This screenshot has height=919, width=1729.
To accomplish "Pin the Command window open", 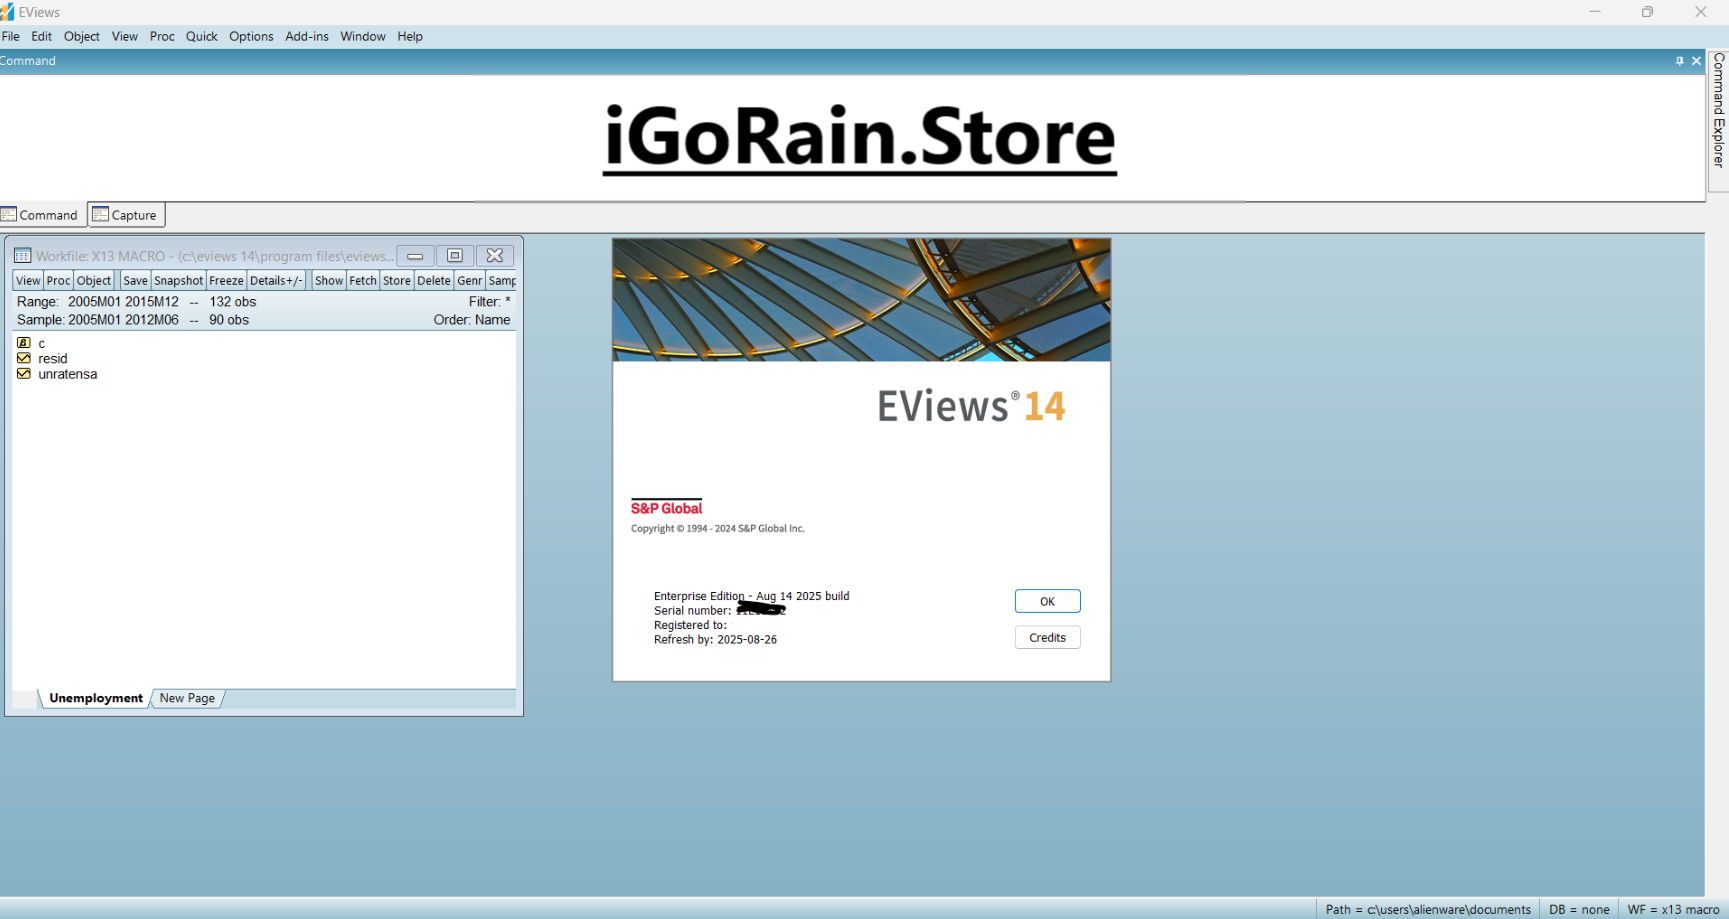I will [x=1679, y=60].
